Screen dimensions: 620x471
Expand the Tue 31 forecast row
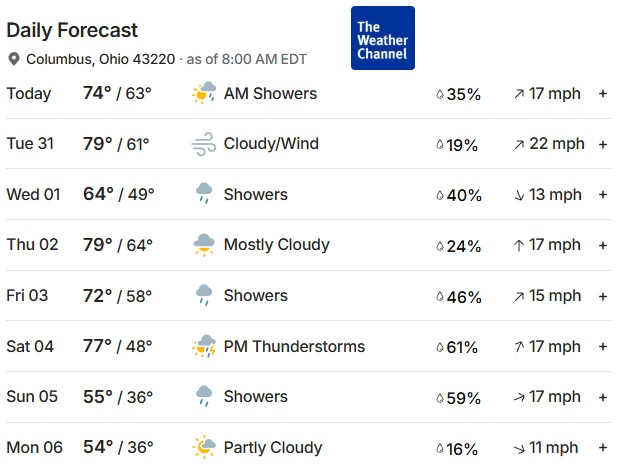tap(603, 144)
